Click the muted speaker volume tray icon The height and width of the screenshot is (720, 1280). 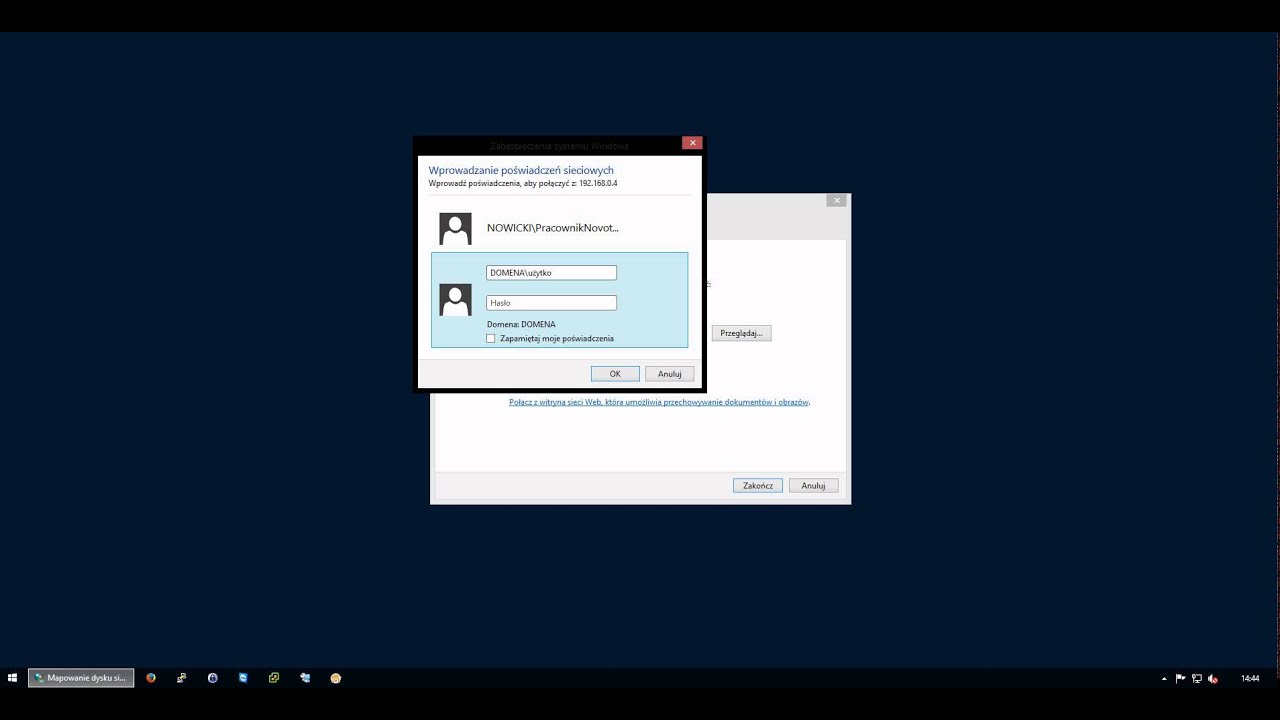click(x=1213, y=678)
